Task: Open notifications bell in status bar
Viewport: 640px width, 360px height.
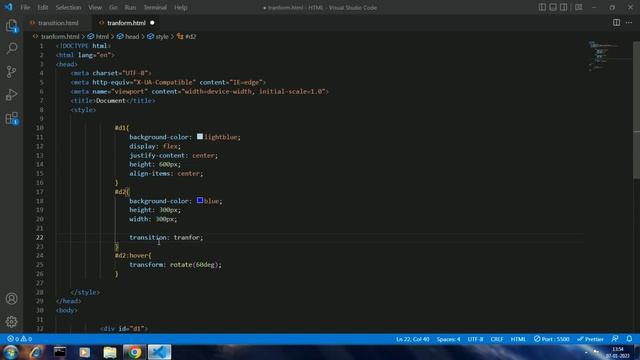Action: coord(629,339)
